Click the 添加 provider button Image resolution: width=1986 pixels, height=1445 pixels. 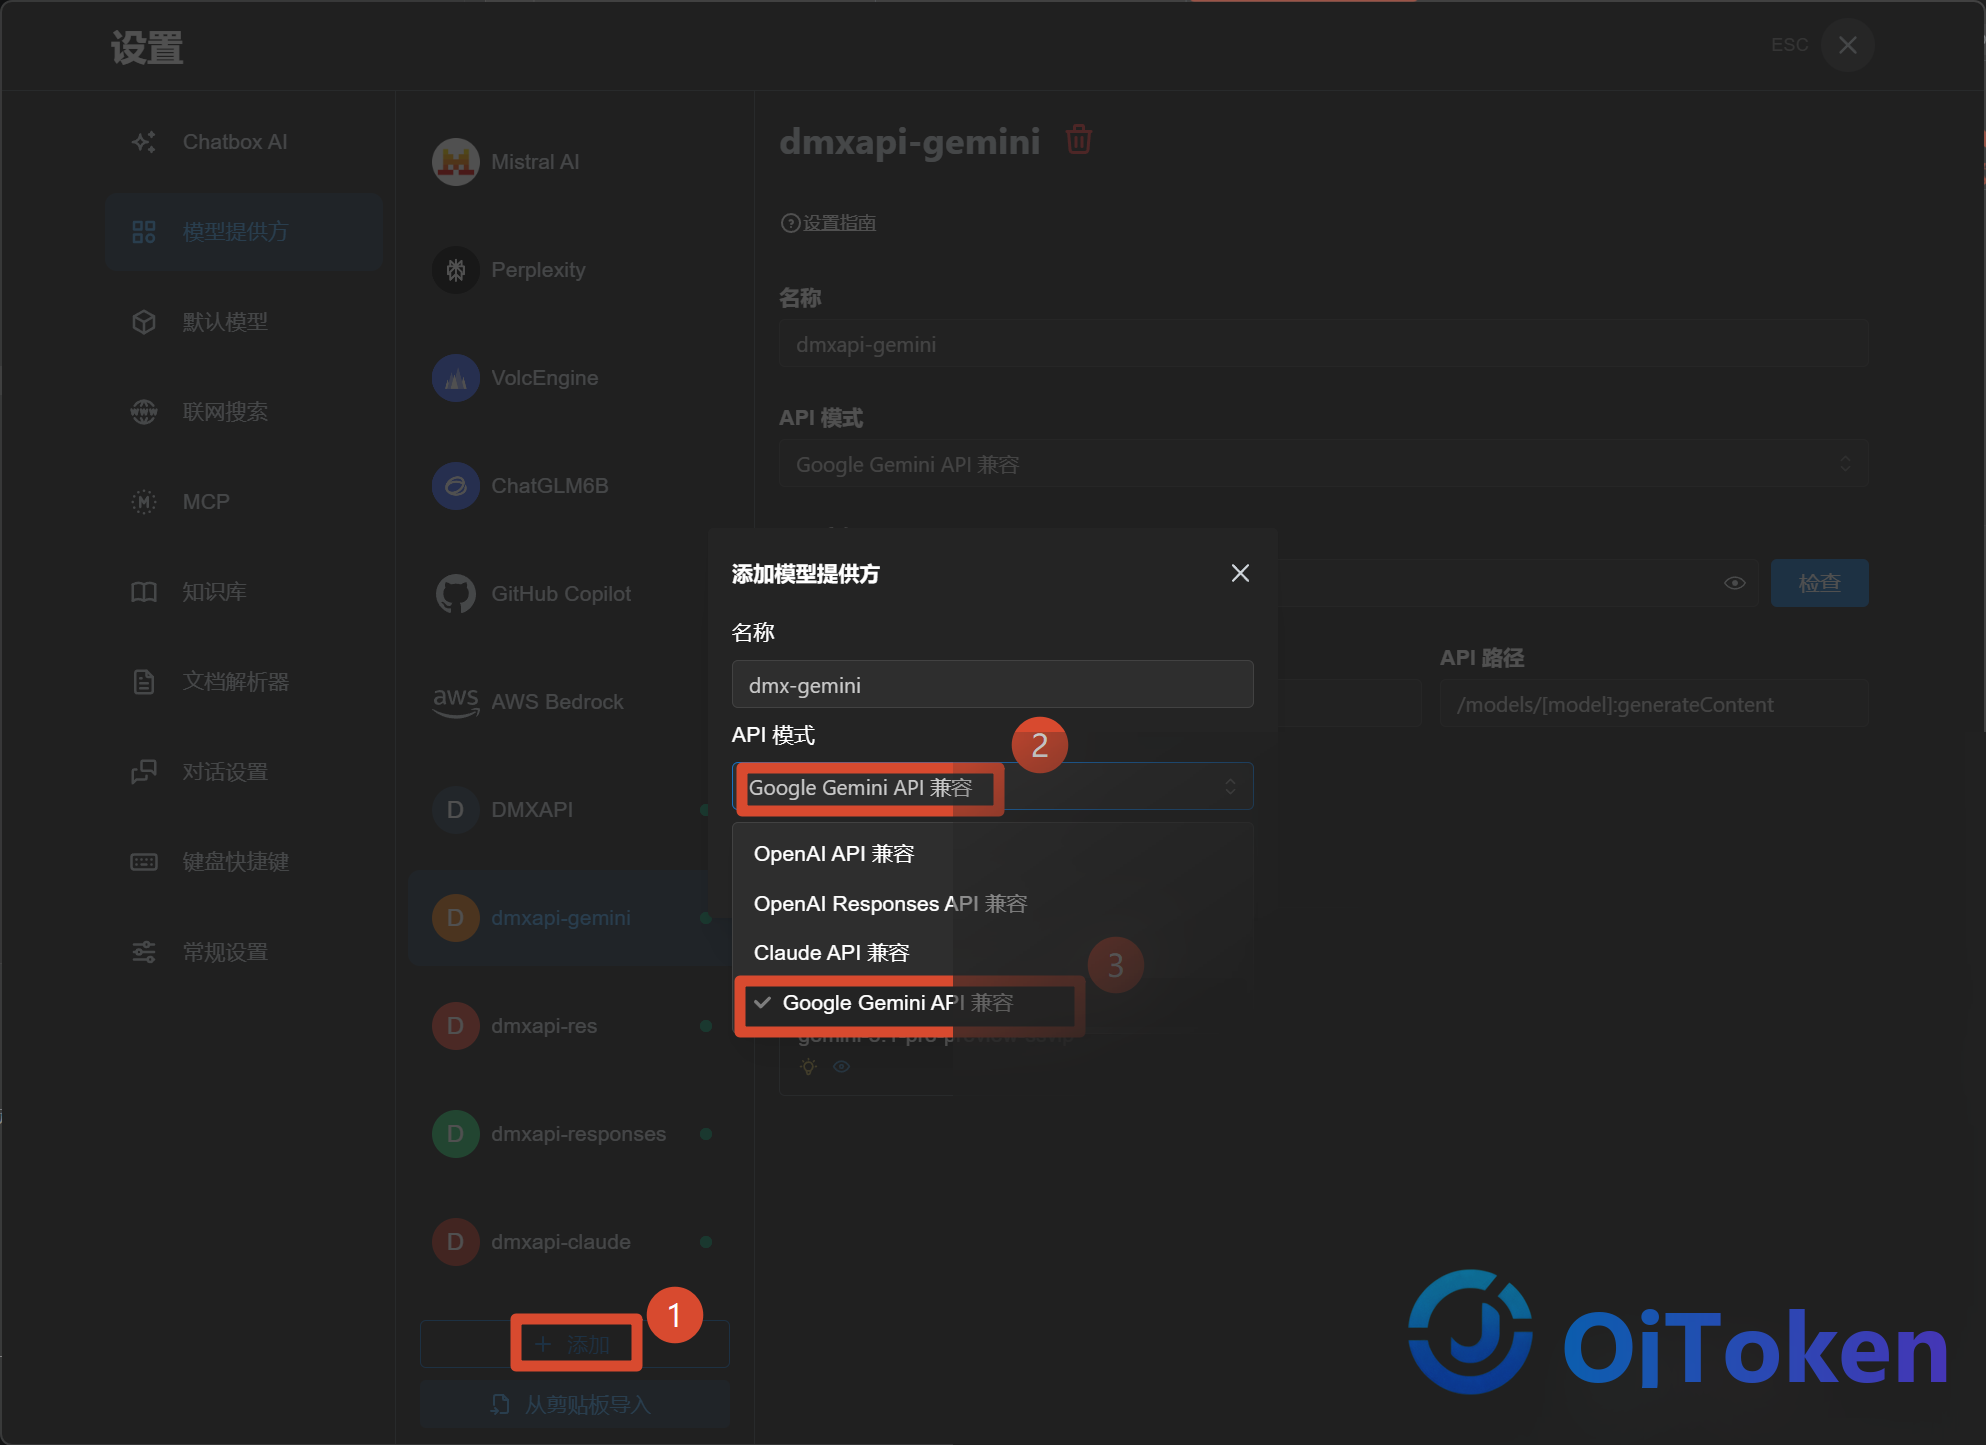tap(575, 1344)
